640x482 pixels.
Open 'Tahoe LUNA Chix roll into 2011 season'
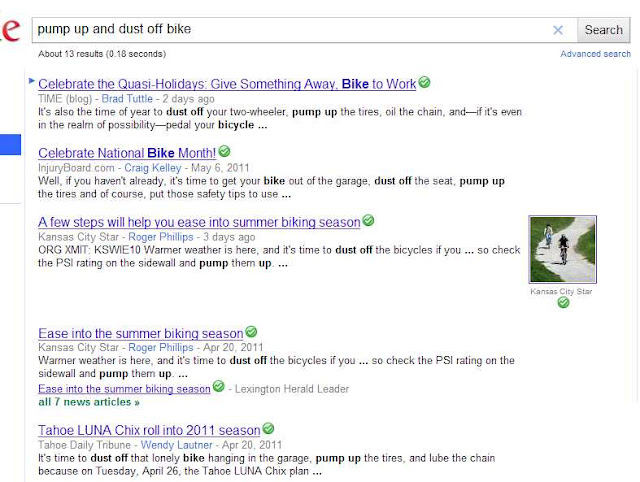pyautogui.click(x=149, y=430)
